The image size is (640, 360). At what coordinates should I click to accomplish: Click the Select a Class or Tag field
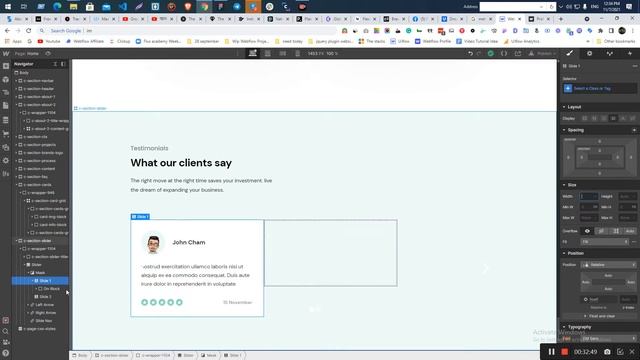pos(600,89)
